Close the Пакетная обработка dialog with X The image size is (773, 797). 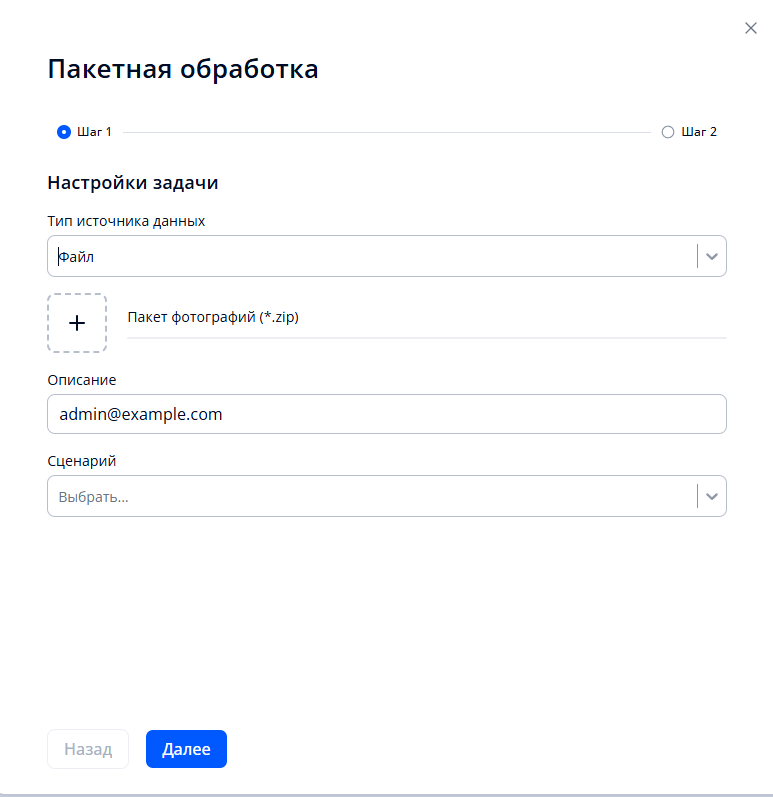(x=751, y=28)
